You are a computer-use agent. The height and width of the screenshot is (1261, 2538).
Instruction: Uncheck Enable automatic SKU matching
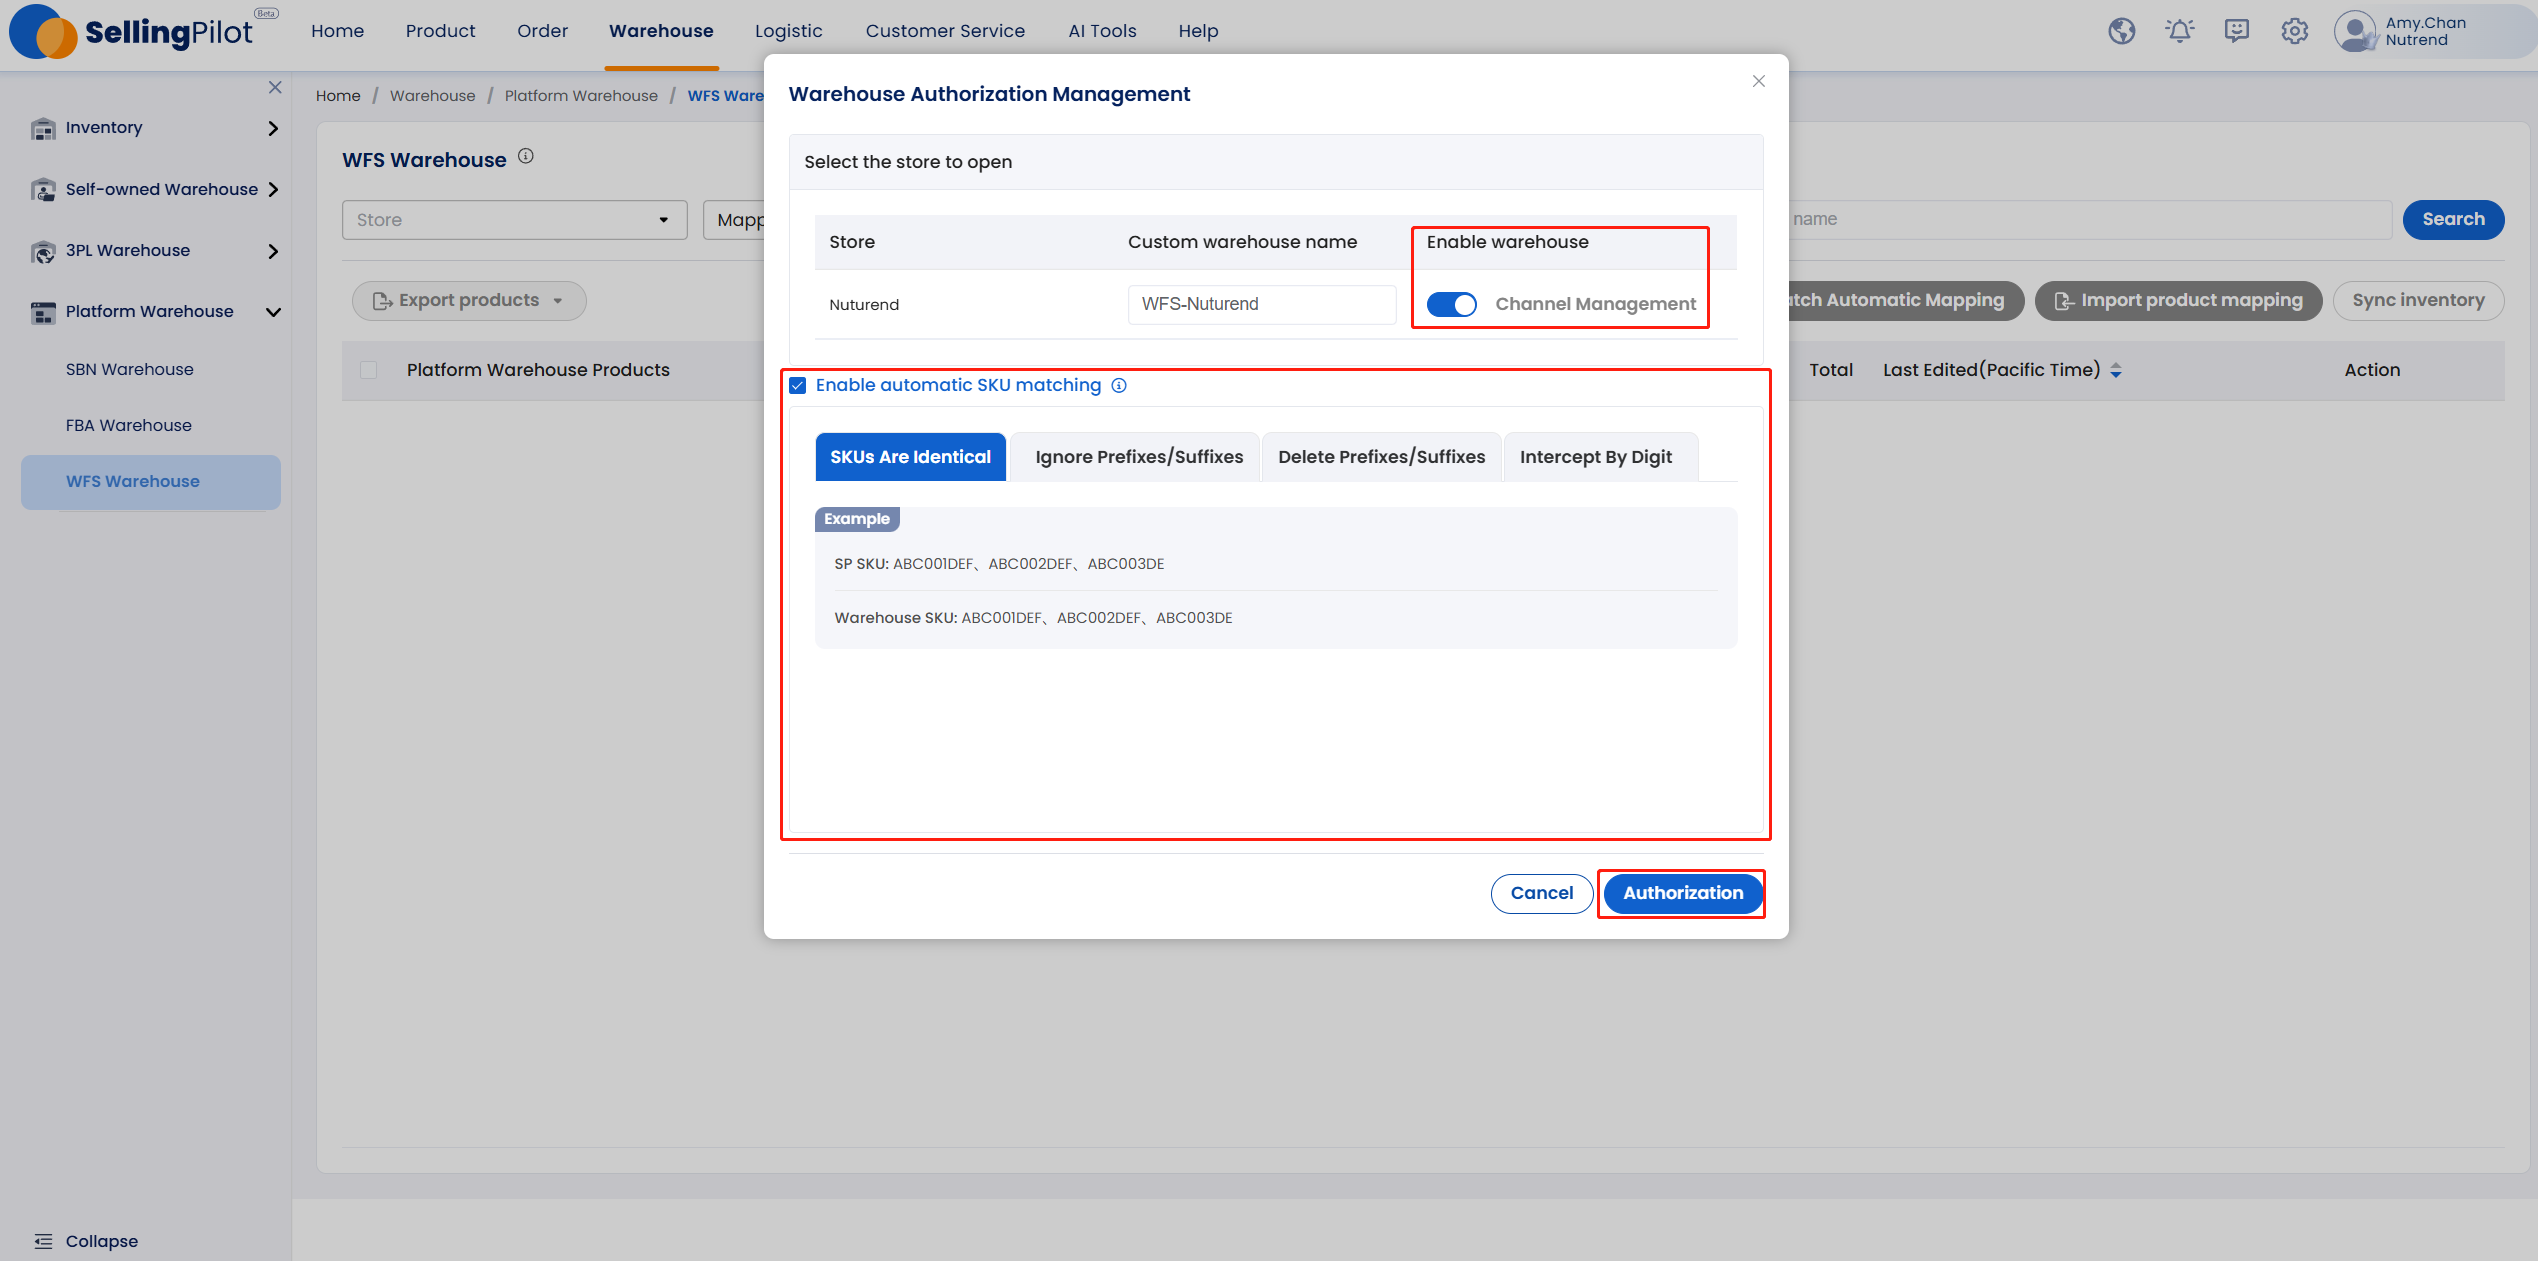pos(798,386)
